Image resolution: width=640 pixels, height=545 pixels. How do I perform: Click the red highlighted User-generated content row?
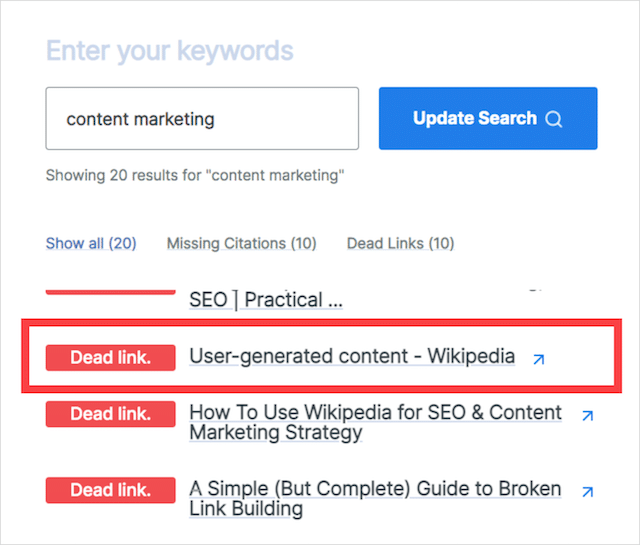click(x=321, y=356)
